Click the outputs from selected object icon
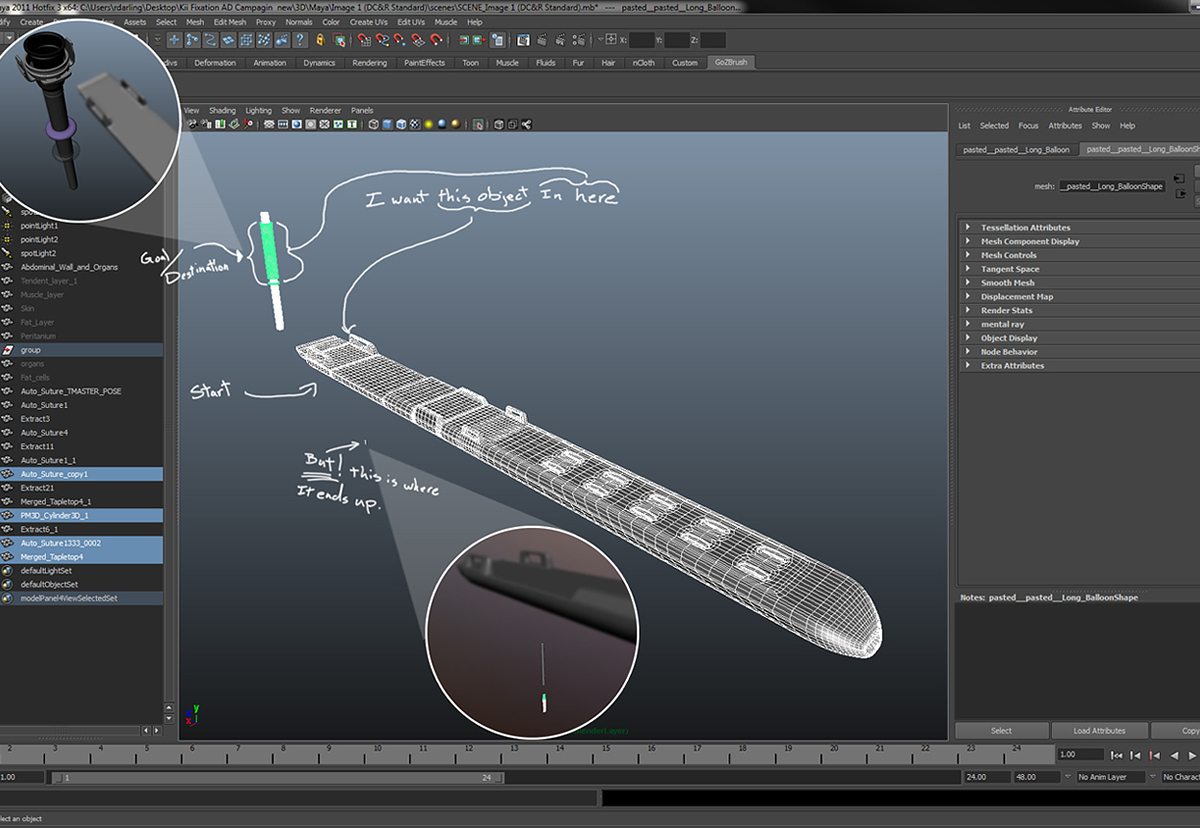The width and height of the screenshot is (1200, 828). 478,40
